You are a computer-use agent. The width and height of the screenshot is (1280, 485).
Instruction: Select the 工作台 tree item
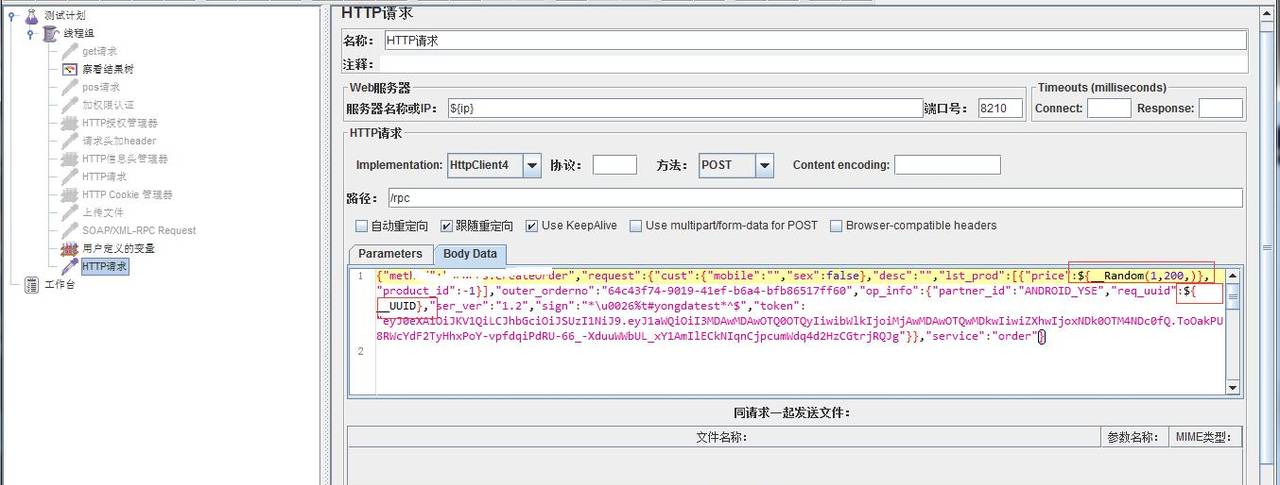tap(59, 284)
